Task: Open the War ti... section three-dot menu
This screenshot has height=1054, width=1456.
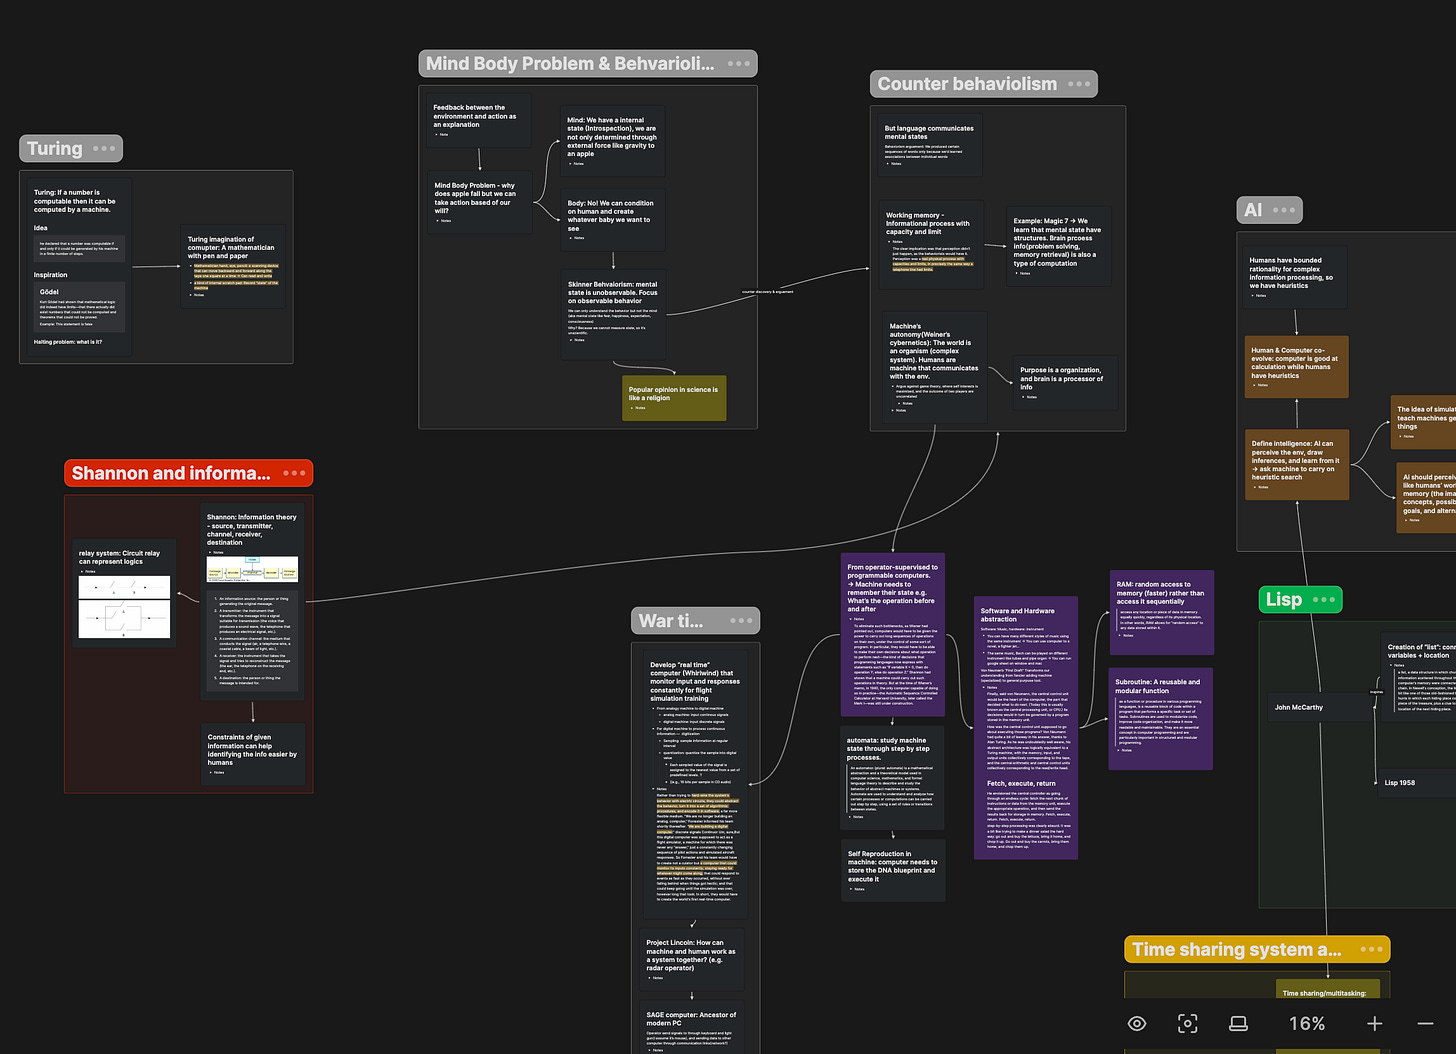Action: (x=741, y=621)
